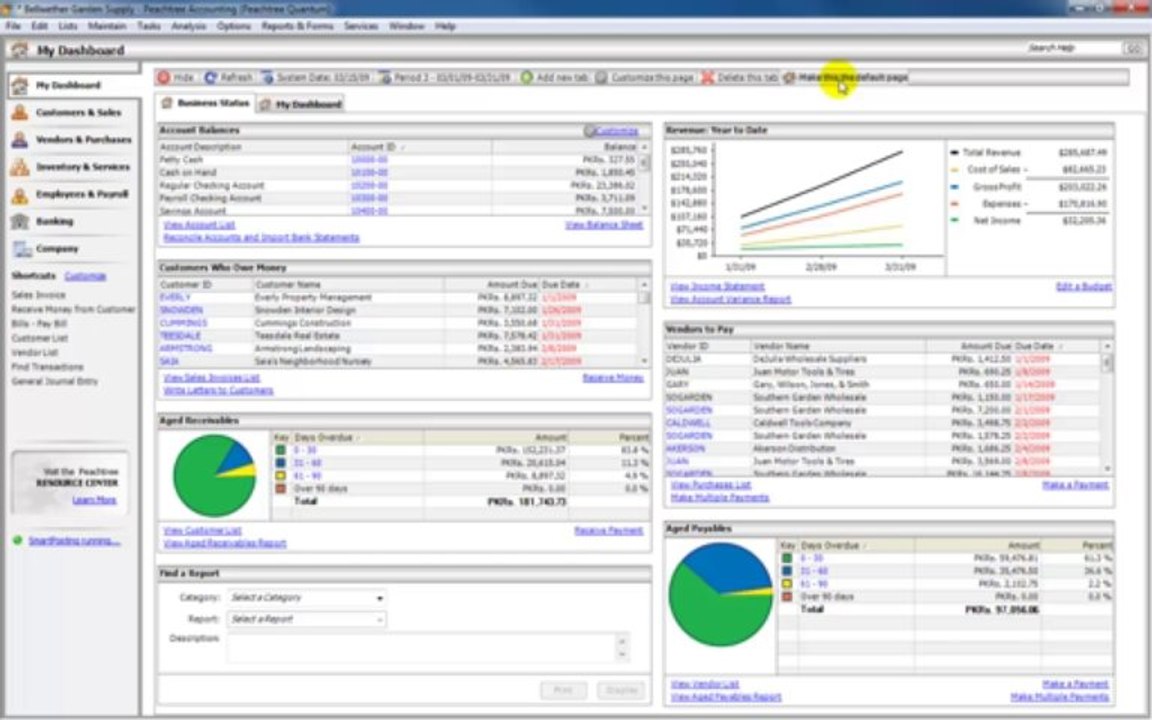This screenshot has height=720, width=1152.
Task: Click the Customize link beside Shortcuts
Action: [85, 276]
